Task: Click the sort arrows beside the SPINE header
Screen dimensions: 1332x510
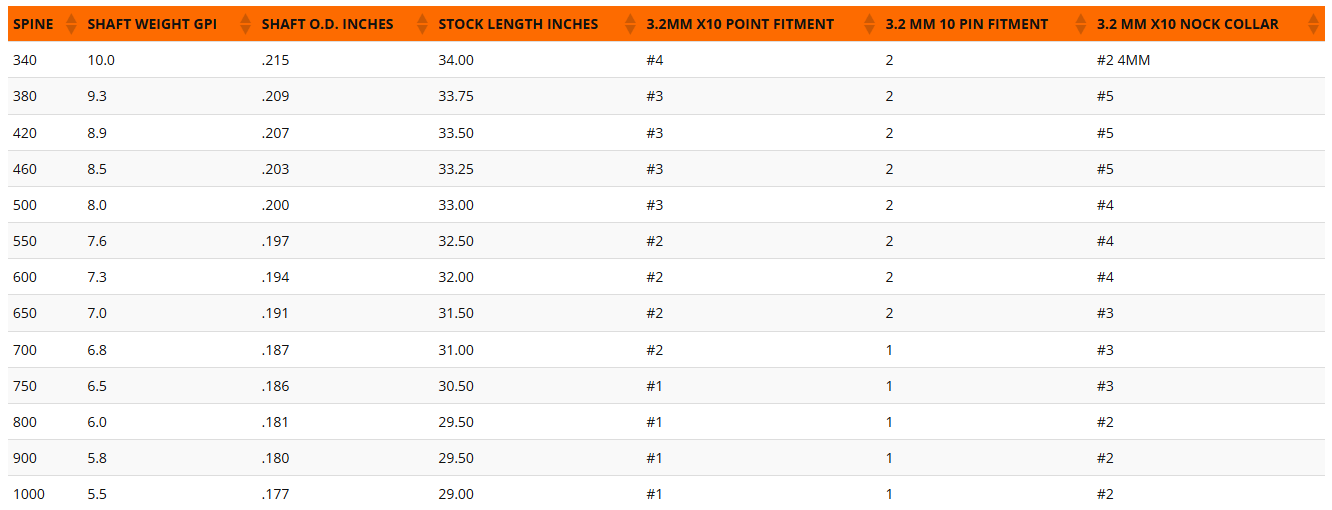Action: click(71, 24)
